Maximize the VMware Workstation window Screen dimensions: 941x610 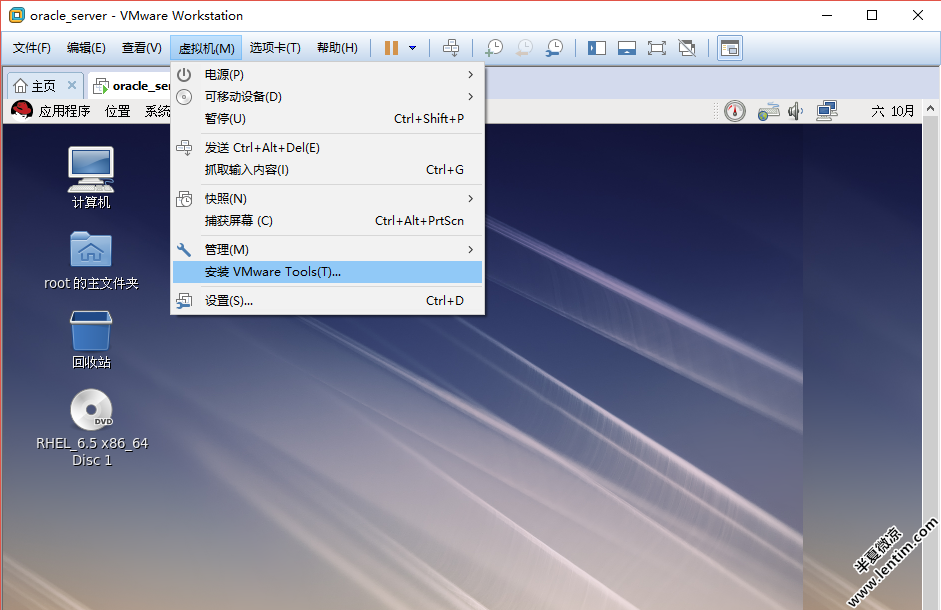pyautogui.click(x=872, y=16)
